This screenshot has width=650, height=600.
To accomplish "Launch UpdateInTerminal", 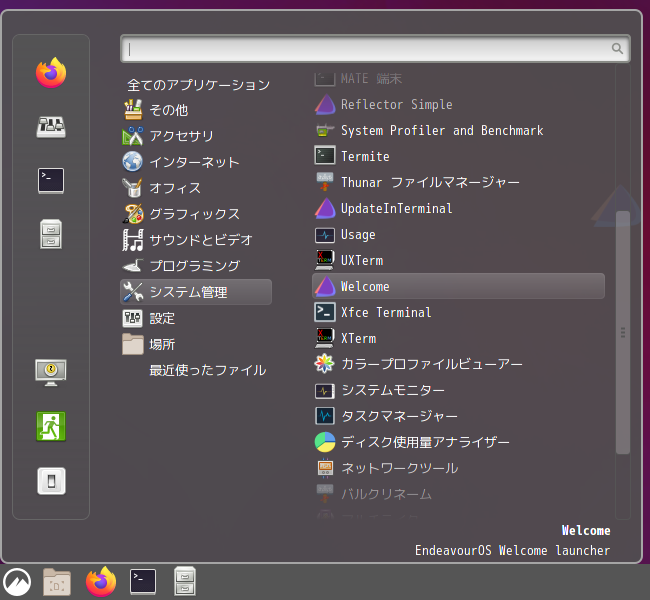I will [x=458, y=208].
